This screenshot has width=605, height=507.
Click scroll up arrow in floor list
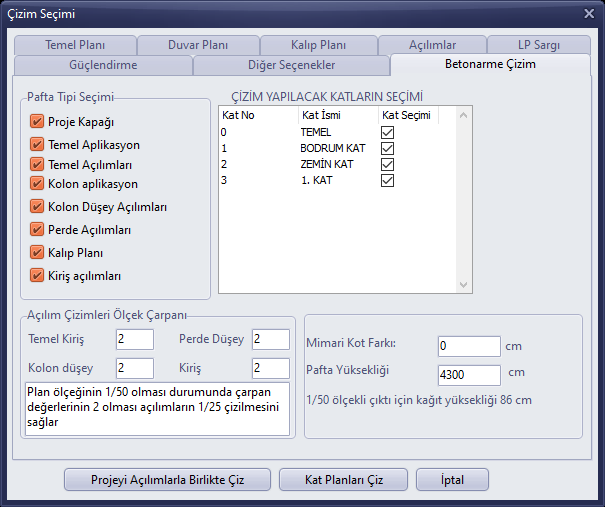coord(464,115)
